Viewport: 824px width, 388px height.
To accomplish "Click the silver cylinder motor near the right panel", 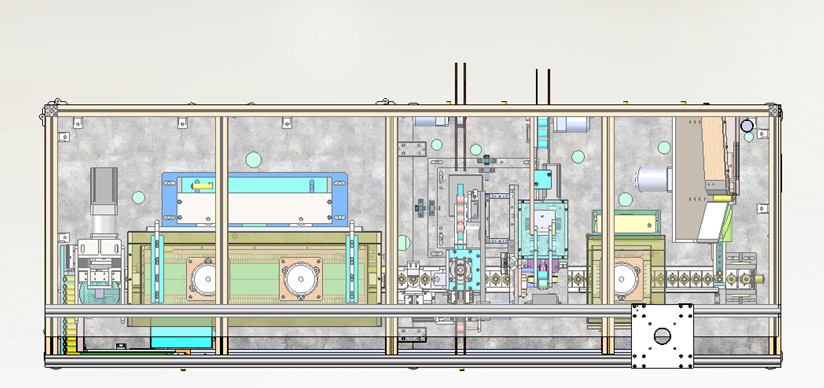I will 654,179.
